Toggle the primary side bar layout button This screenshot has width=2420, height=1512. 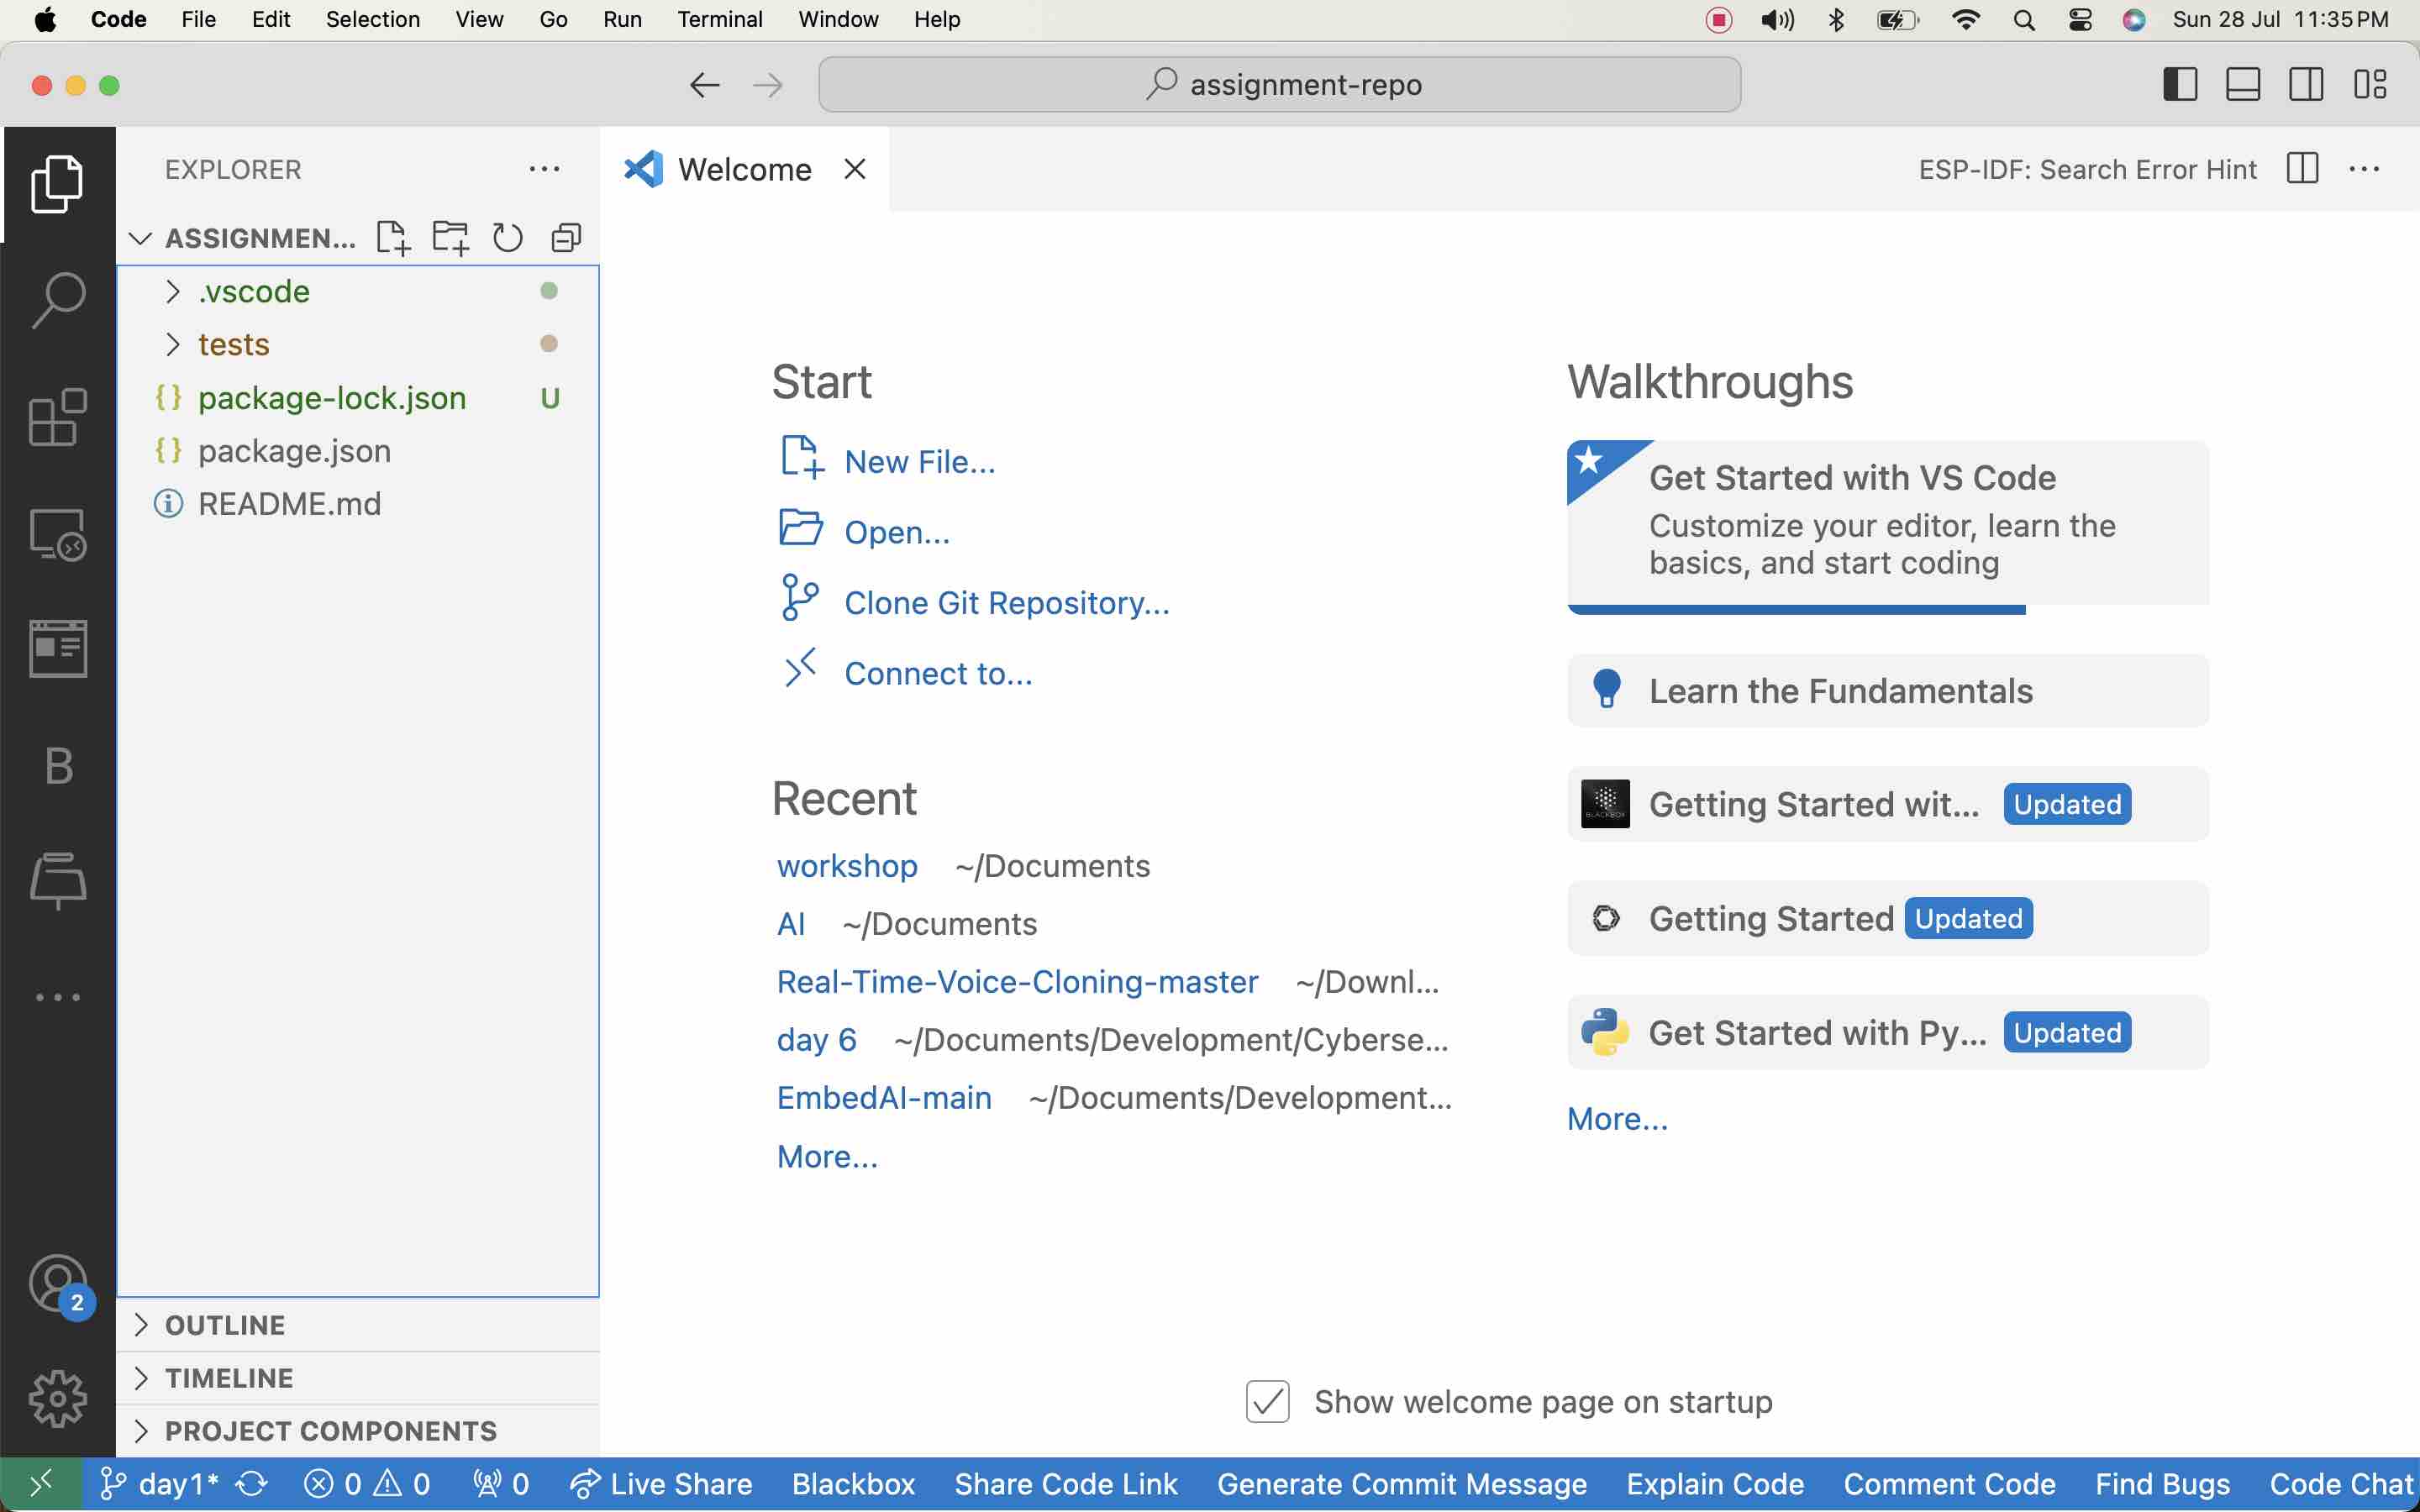(x=2180, y=84)
